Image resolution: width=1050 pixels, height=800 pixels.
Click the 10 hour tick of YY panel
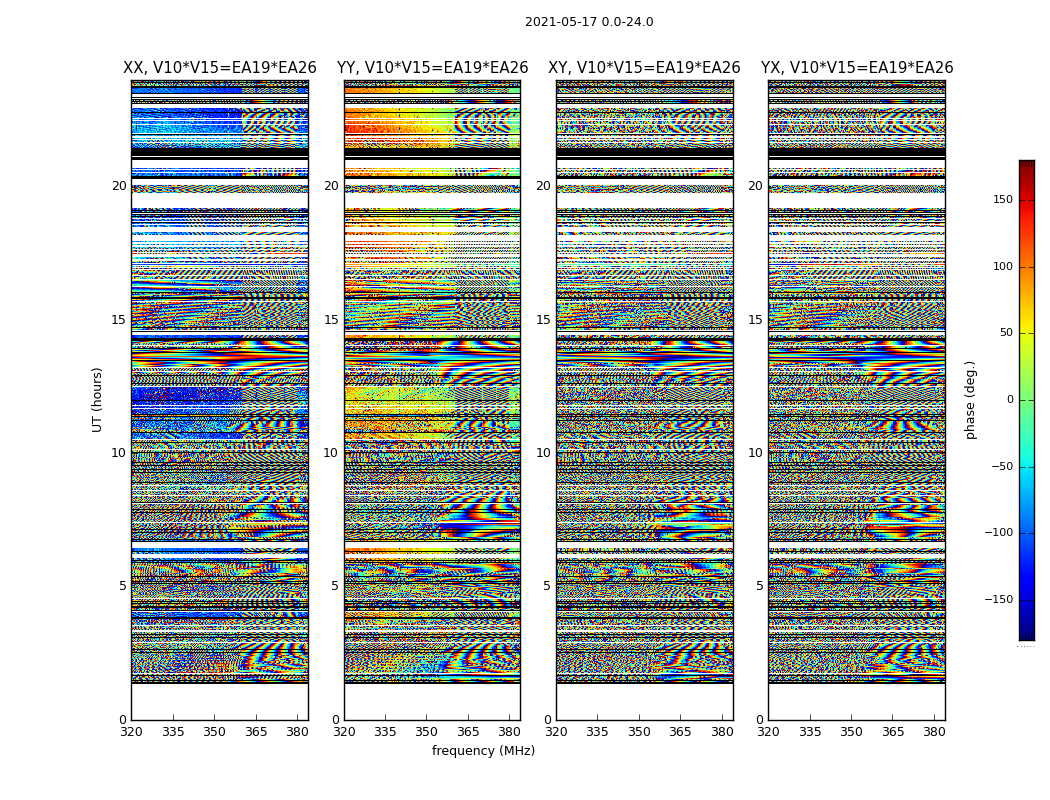331,453
